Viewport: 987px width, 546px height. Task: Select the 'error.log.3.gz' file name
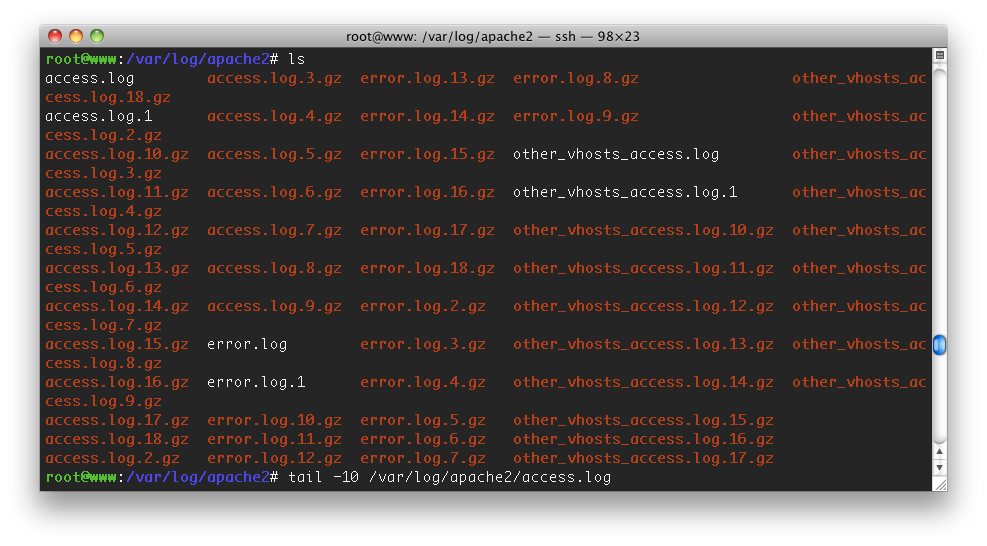point(423,344)
